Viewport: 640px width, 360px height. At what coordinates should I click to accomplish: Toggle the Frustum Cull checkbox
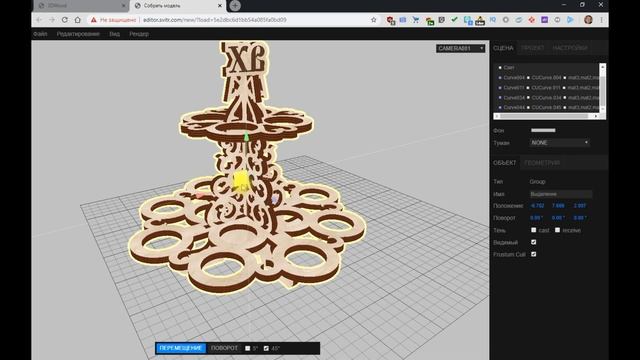tap(533, 254)
